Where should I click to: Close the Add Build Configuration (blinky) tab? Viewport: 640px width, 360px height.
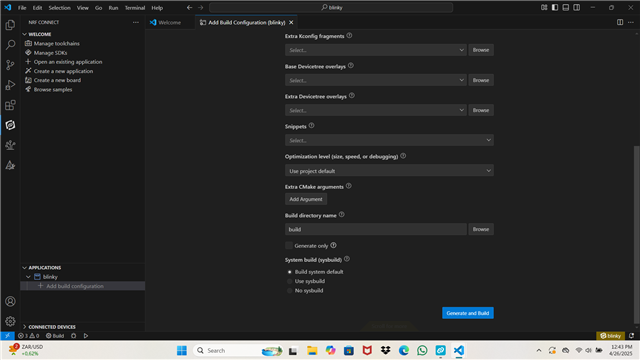(291, 22)
